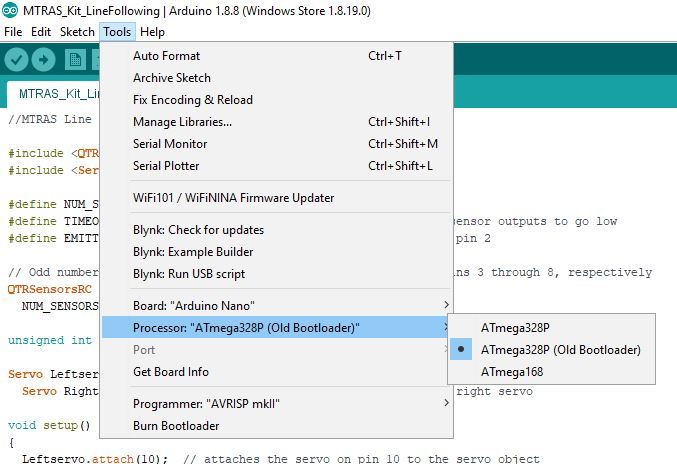Choose Archive Sketch
Screen dimensions: 677x464
tap(276, 78)
